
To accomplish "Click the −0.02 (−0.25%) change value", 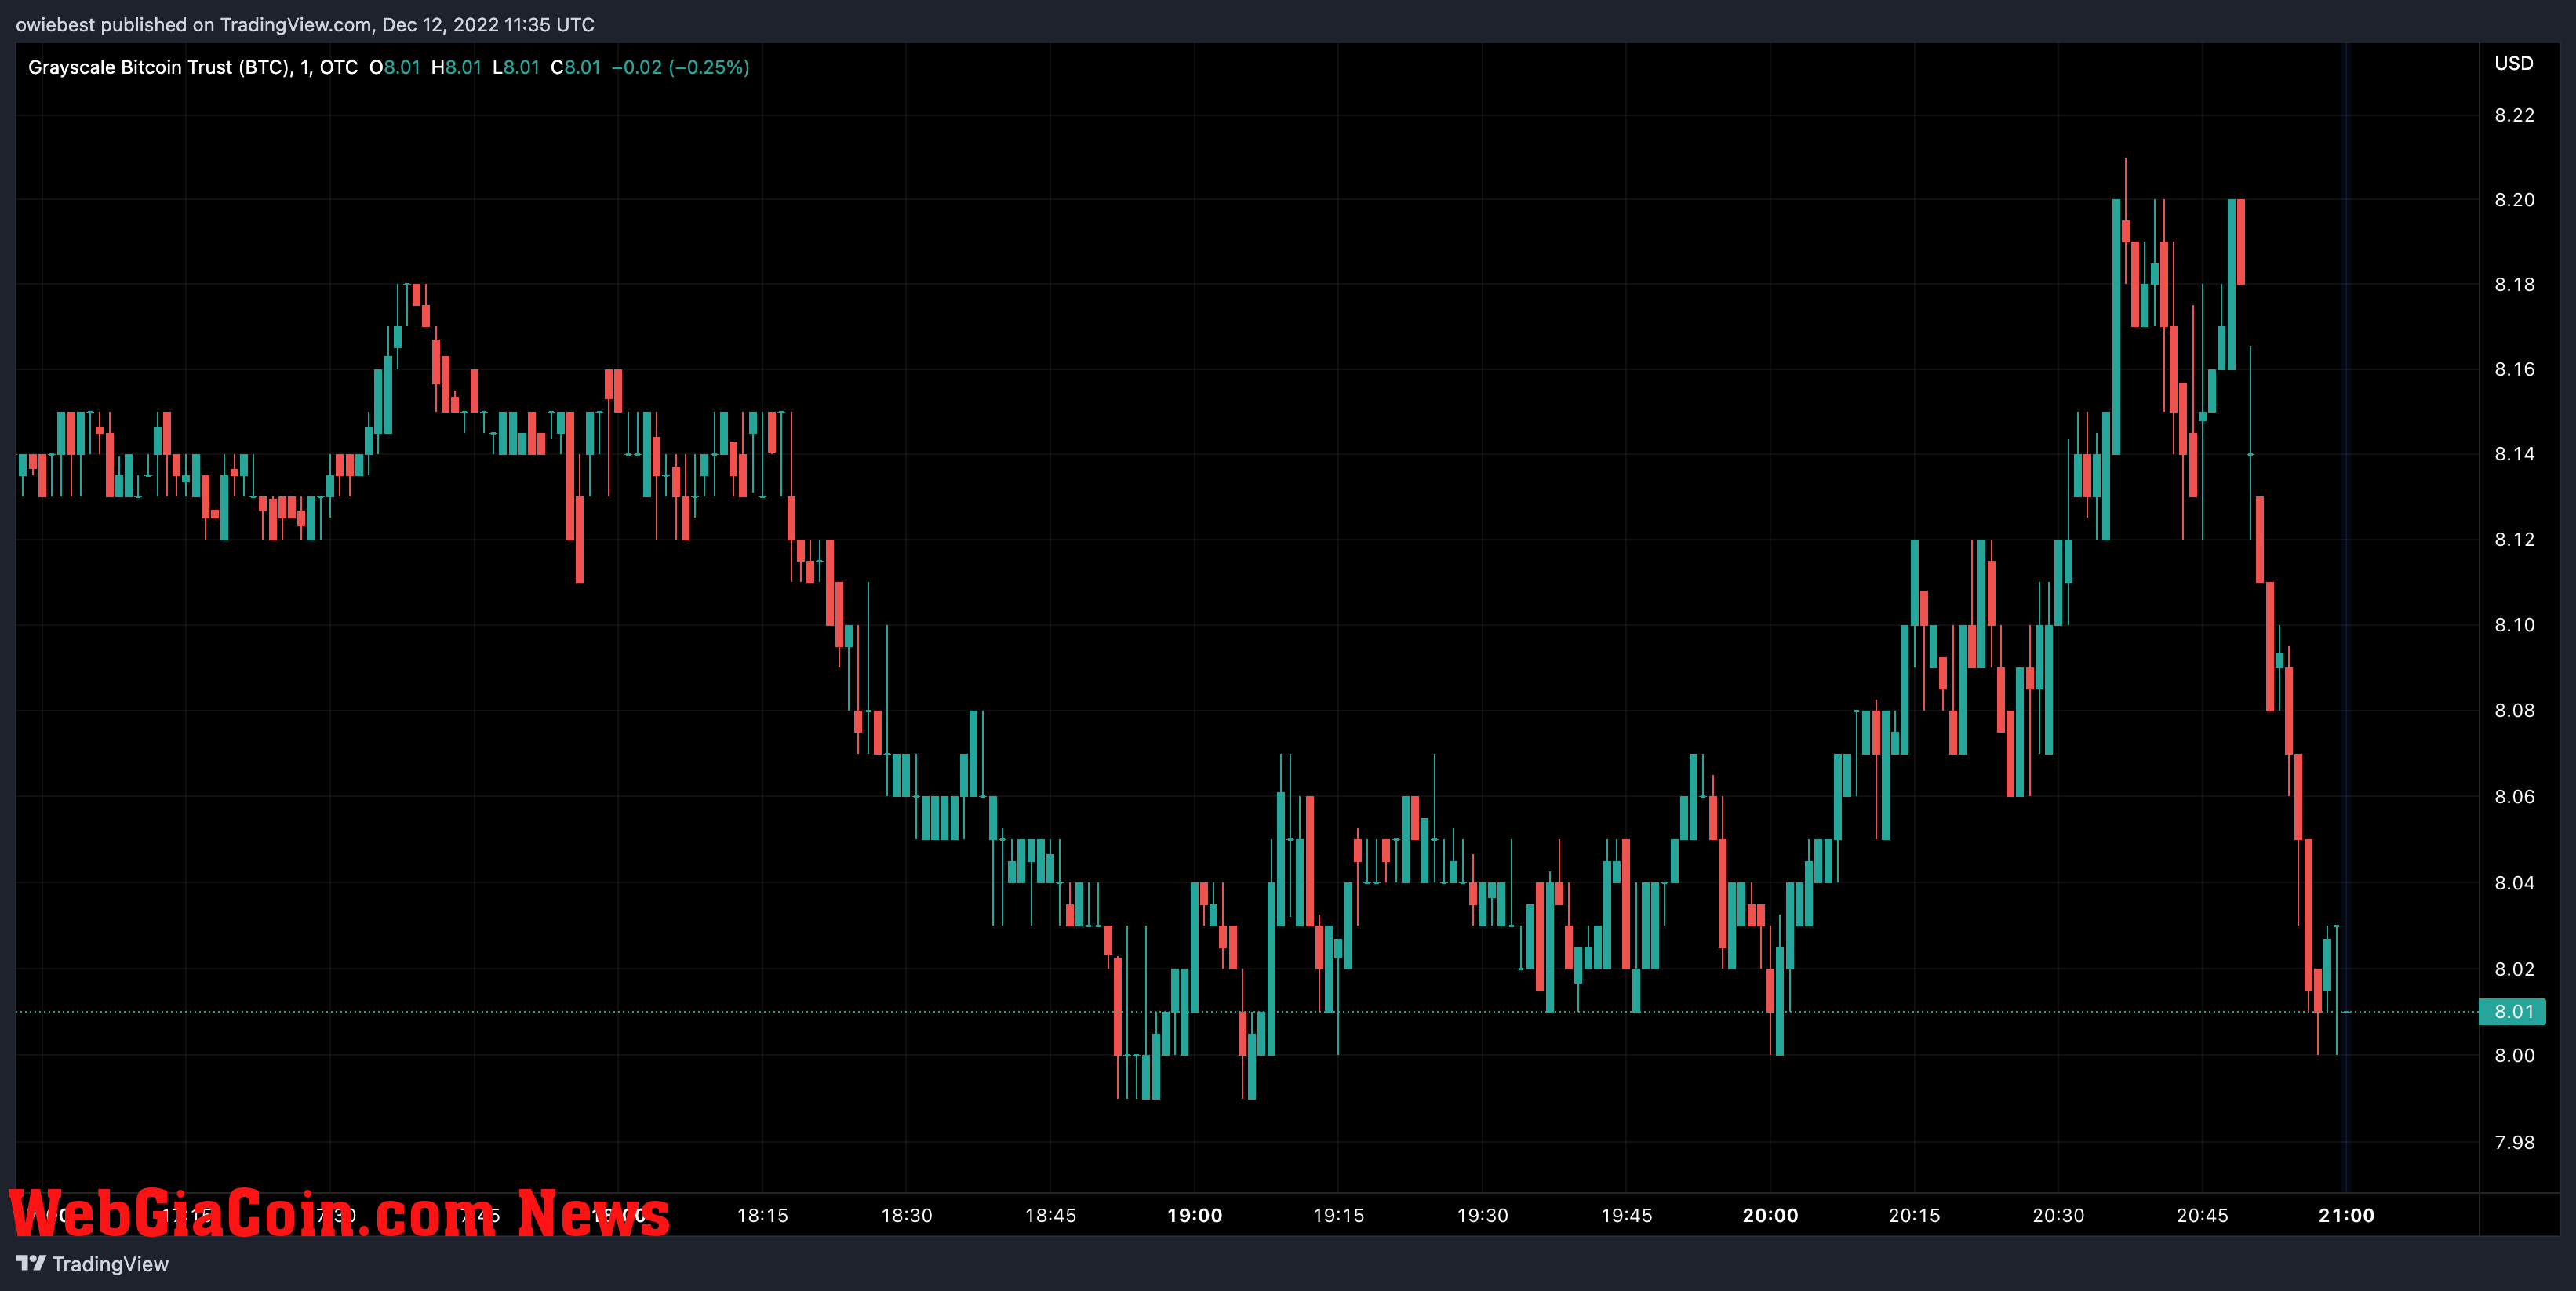I will pyautogui.click(x=680, y=67).
